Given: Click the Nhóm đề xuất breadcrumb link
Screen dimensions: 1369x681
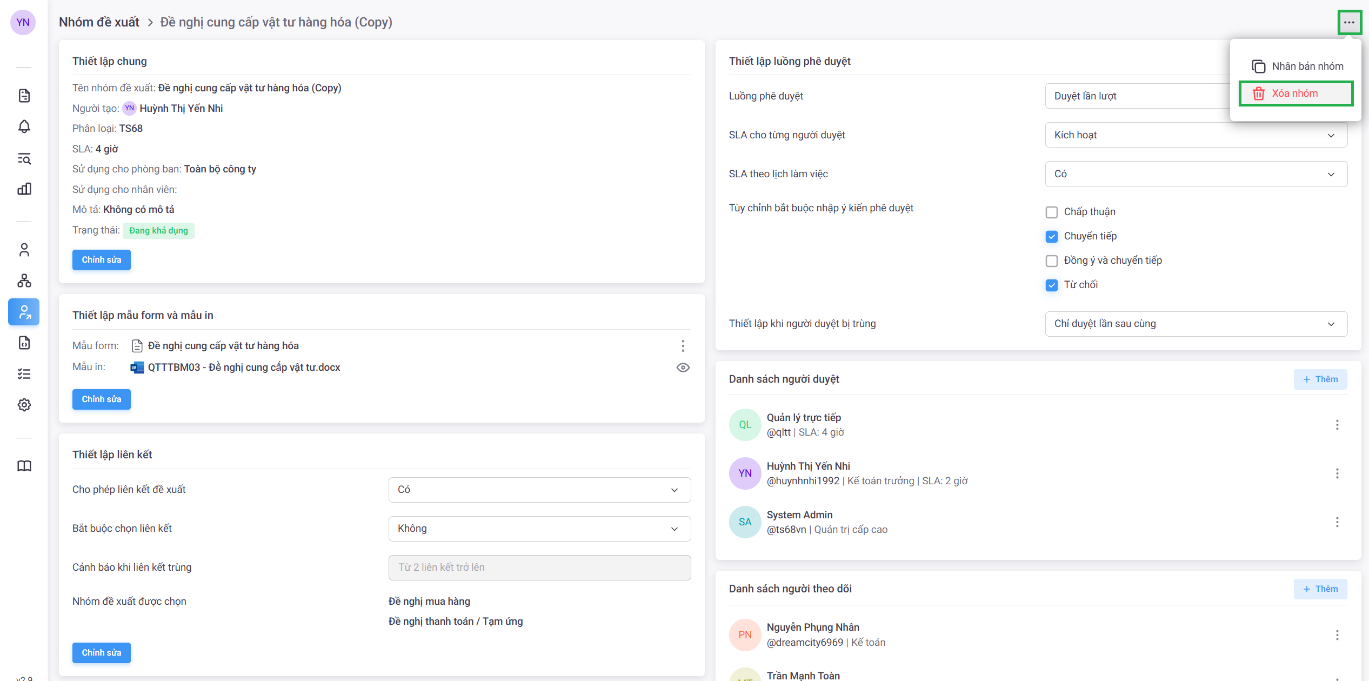Looking at the screenshot, I should (x=98, y=22).
